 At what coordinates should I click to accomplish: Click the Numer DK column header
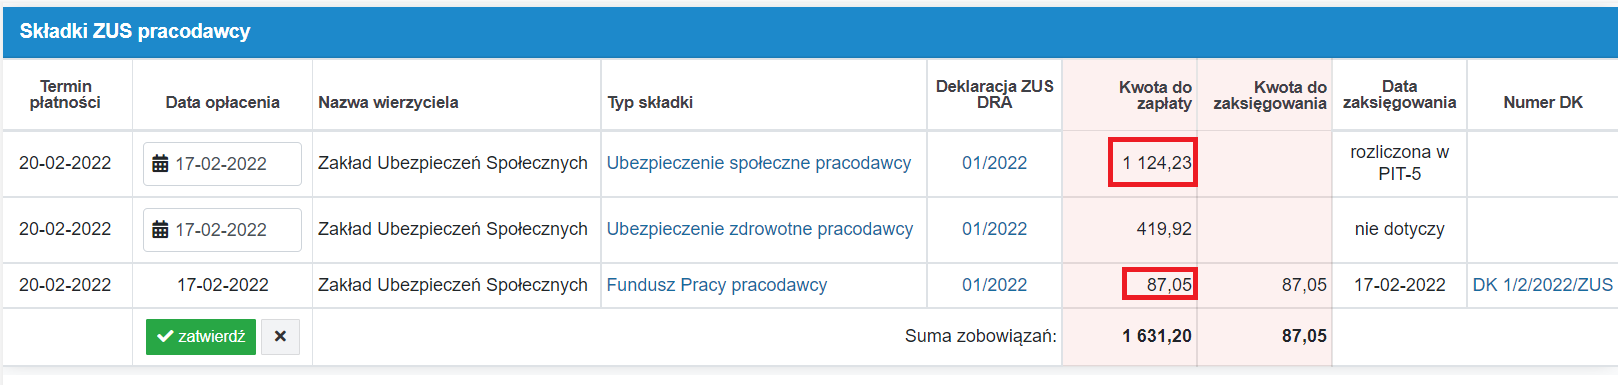click(1542, 102)
